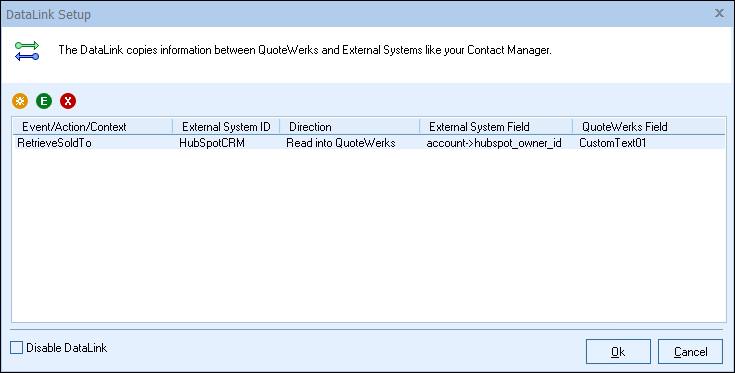Image resolution: width=735 pixels, height=373 pixels.
Task: Click the Direction column header
Action: coord(350,127)
